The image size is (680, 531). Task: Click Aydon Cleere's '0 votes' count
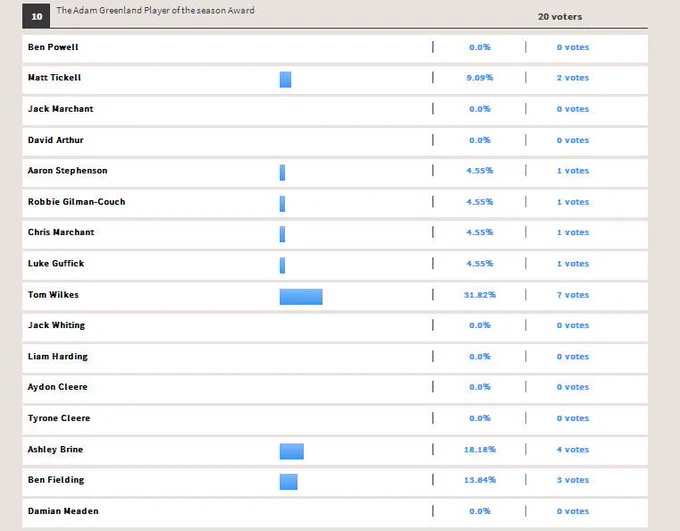(x=573, y=387)
